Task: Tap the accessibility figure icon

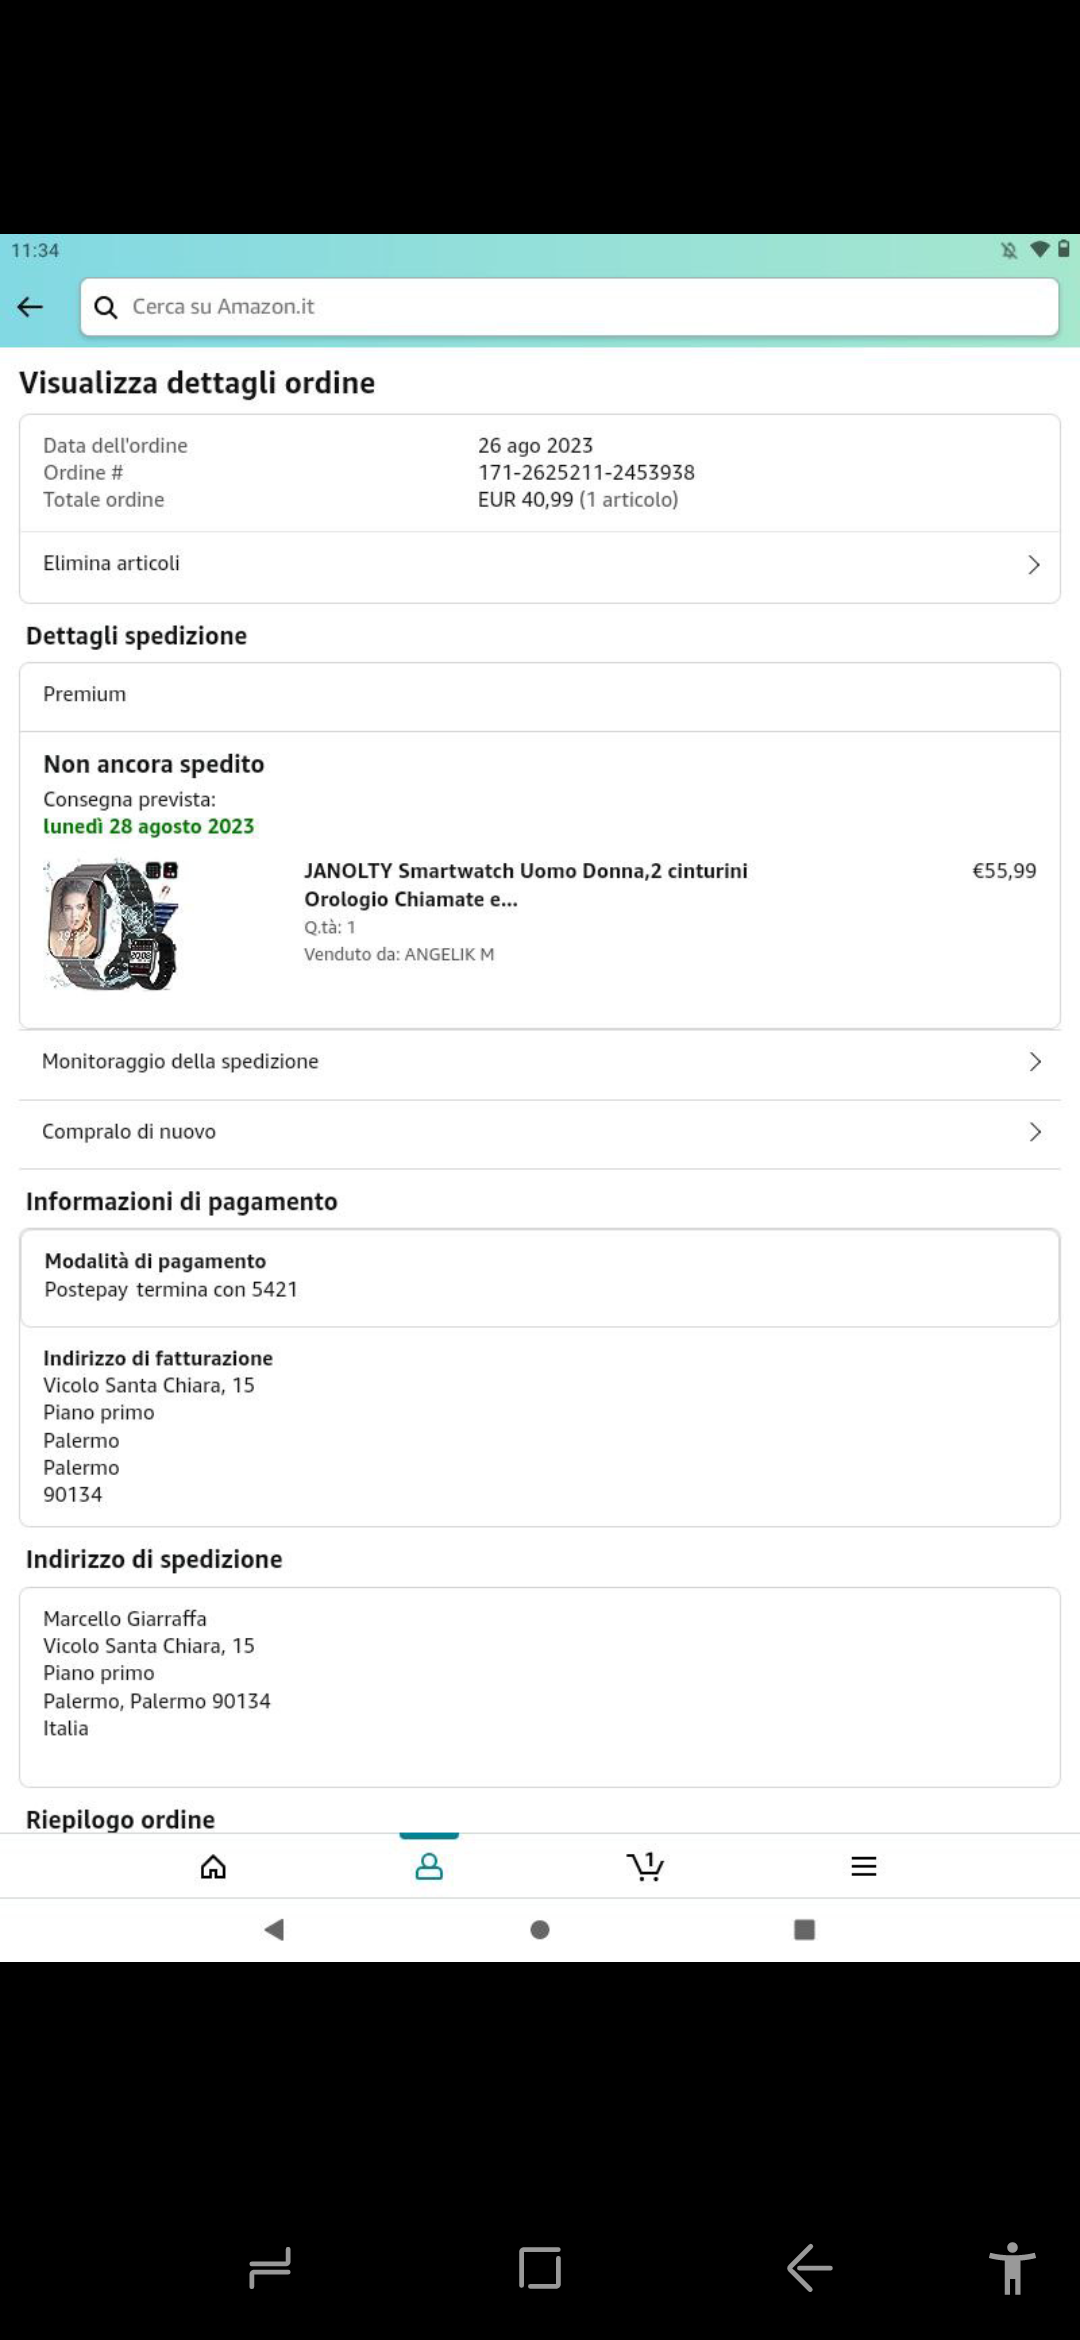Action: click(x=1011, y=2268)
